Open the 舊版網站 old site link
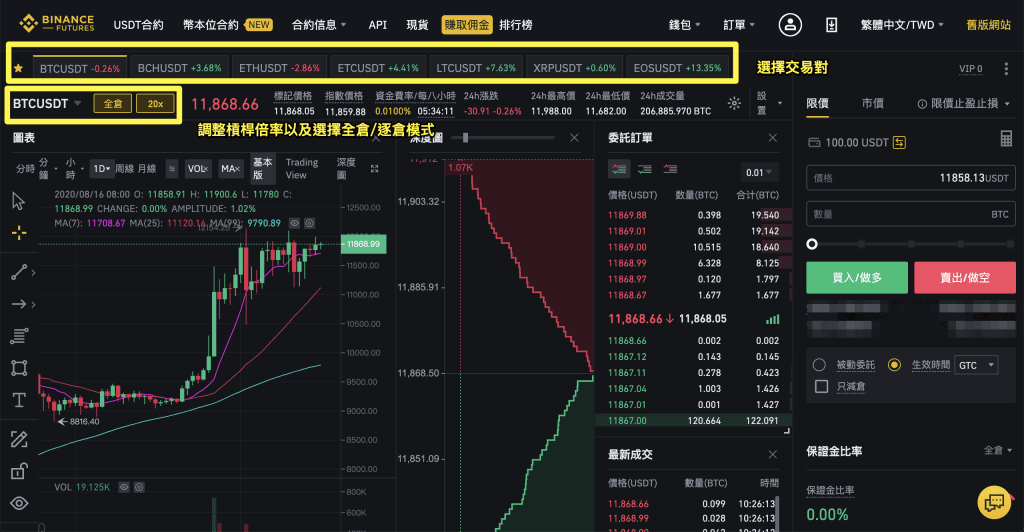 pos(988,25)
